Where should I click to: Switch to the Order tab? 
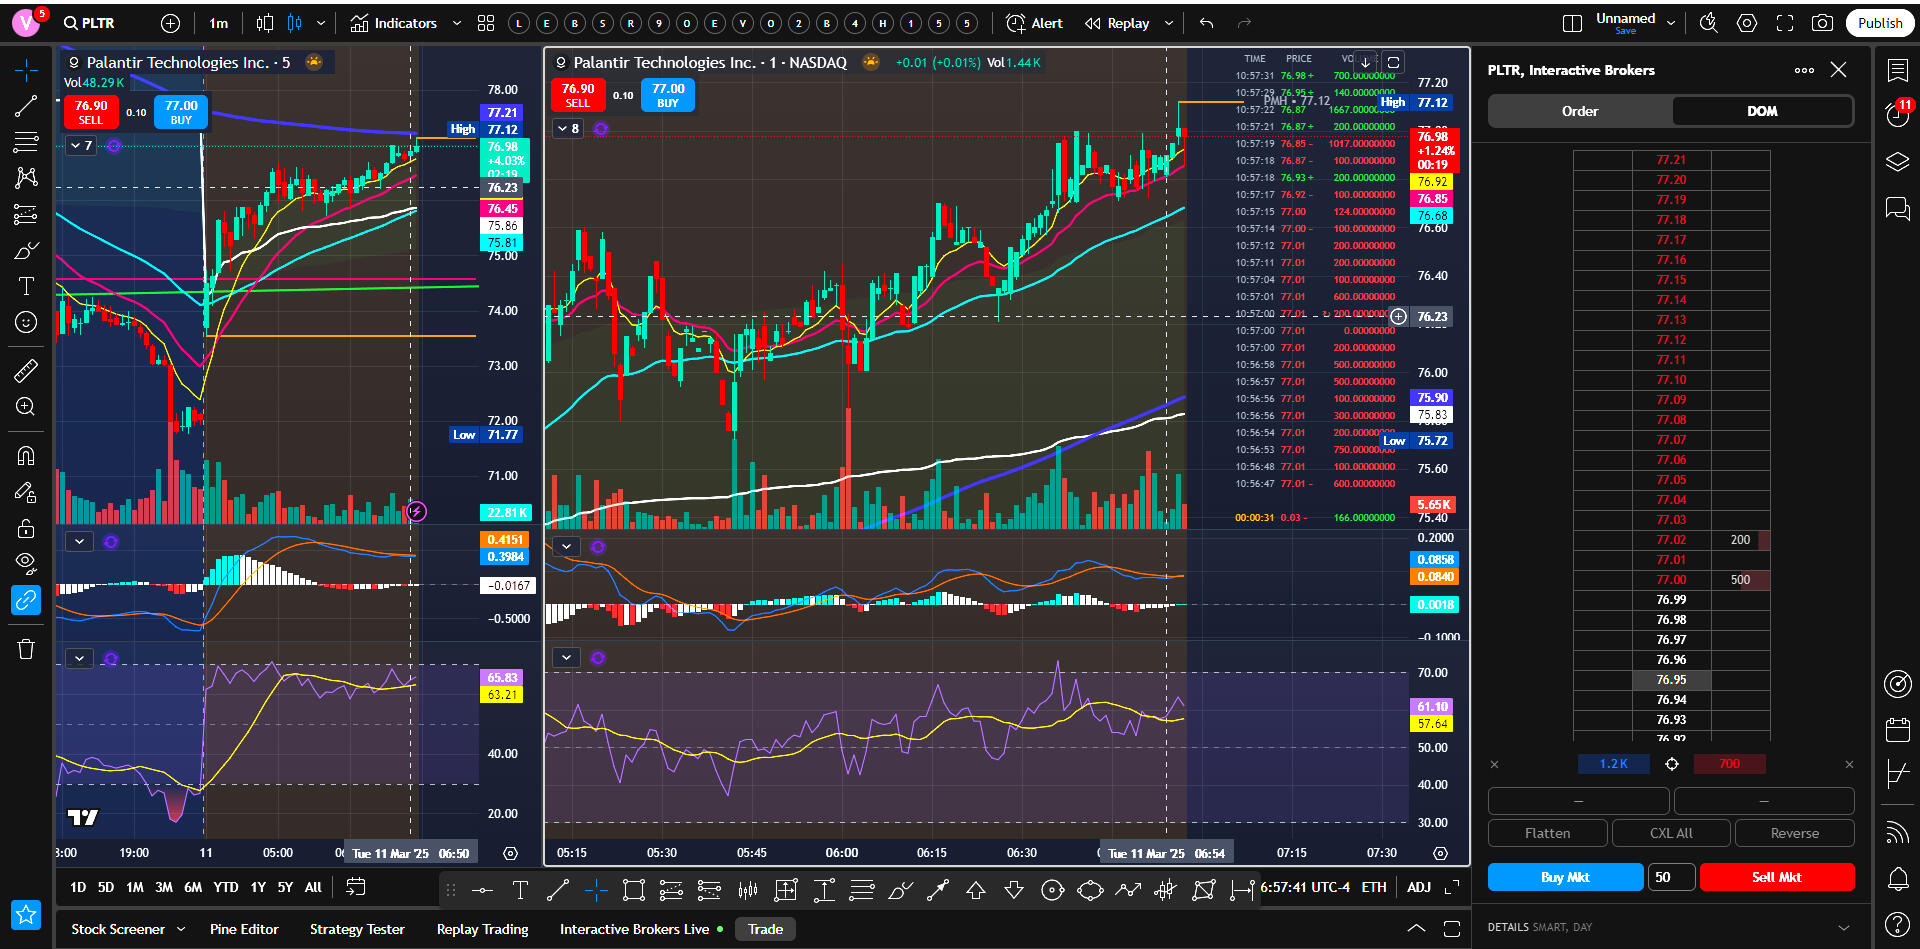pos(1580,111)
